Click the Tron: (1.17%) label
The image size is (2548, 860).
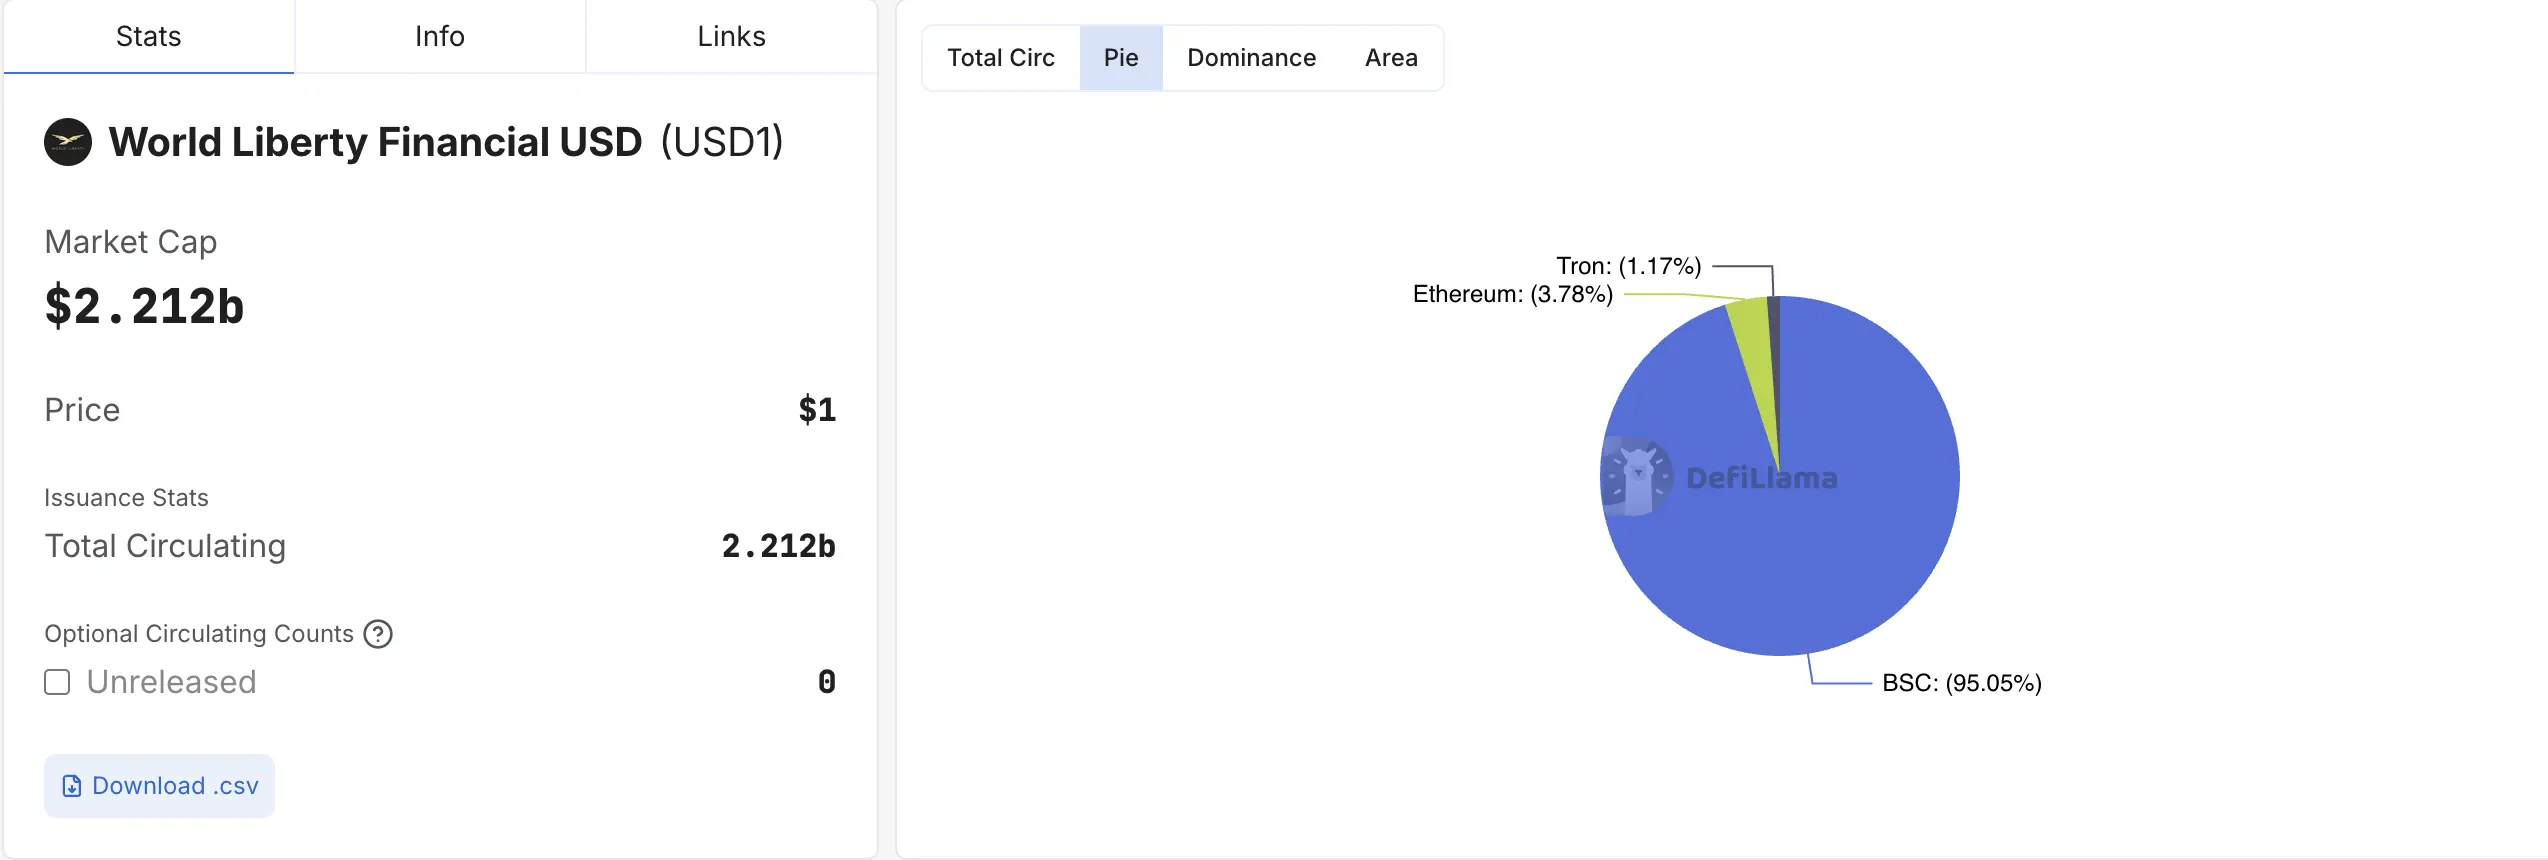coord(1629,266)
